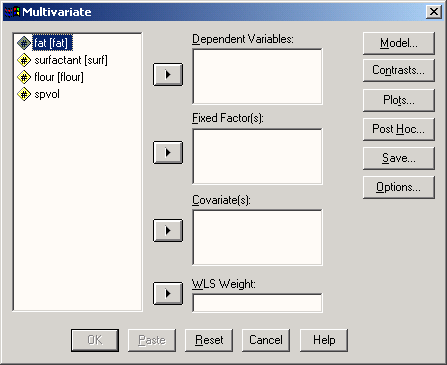Image resolution: width=447 pixels, height=365 pixels.
Task: Move variable to Fixed Factor(s) with arrow
Action: (x=168, y=152)
